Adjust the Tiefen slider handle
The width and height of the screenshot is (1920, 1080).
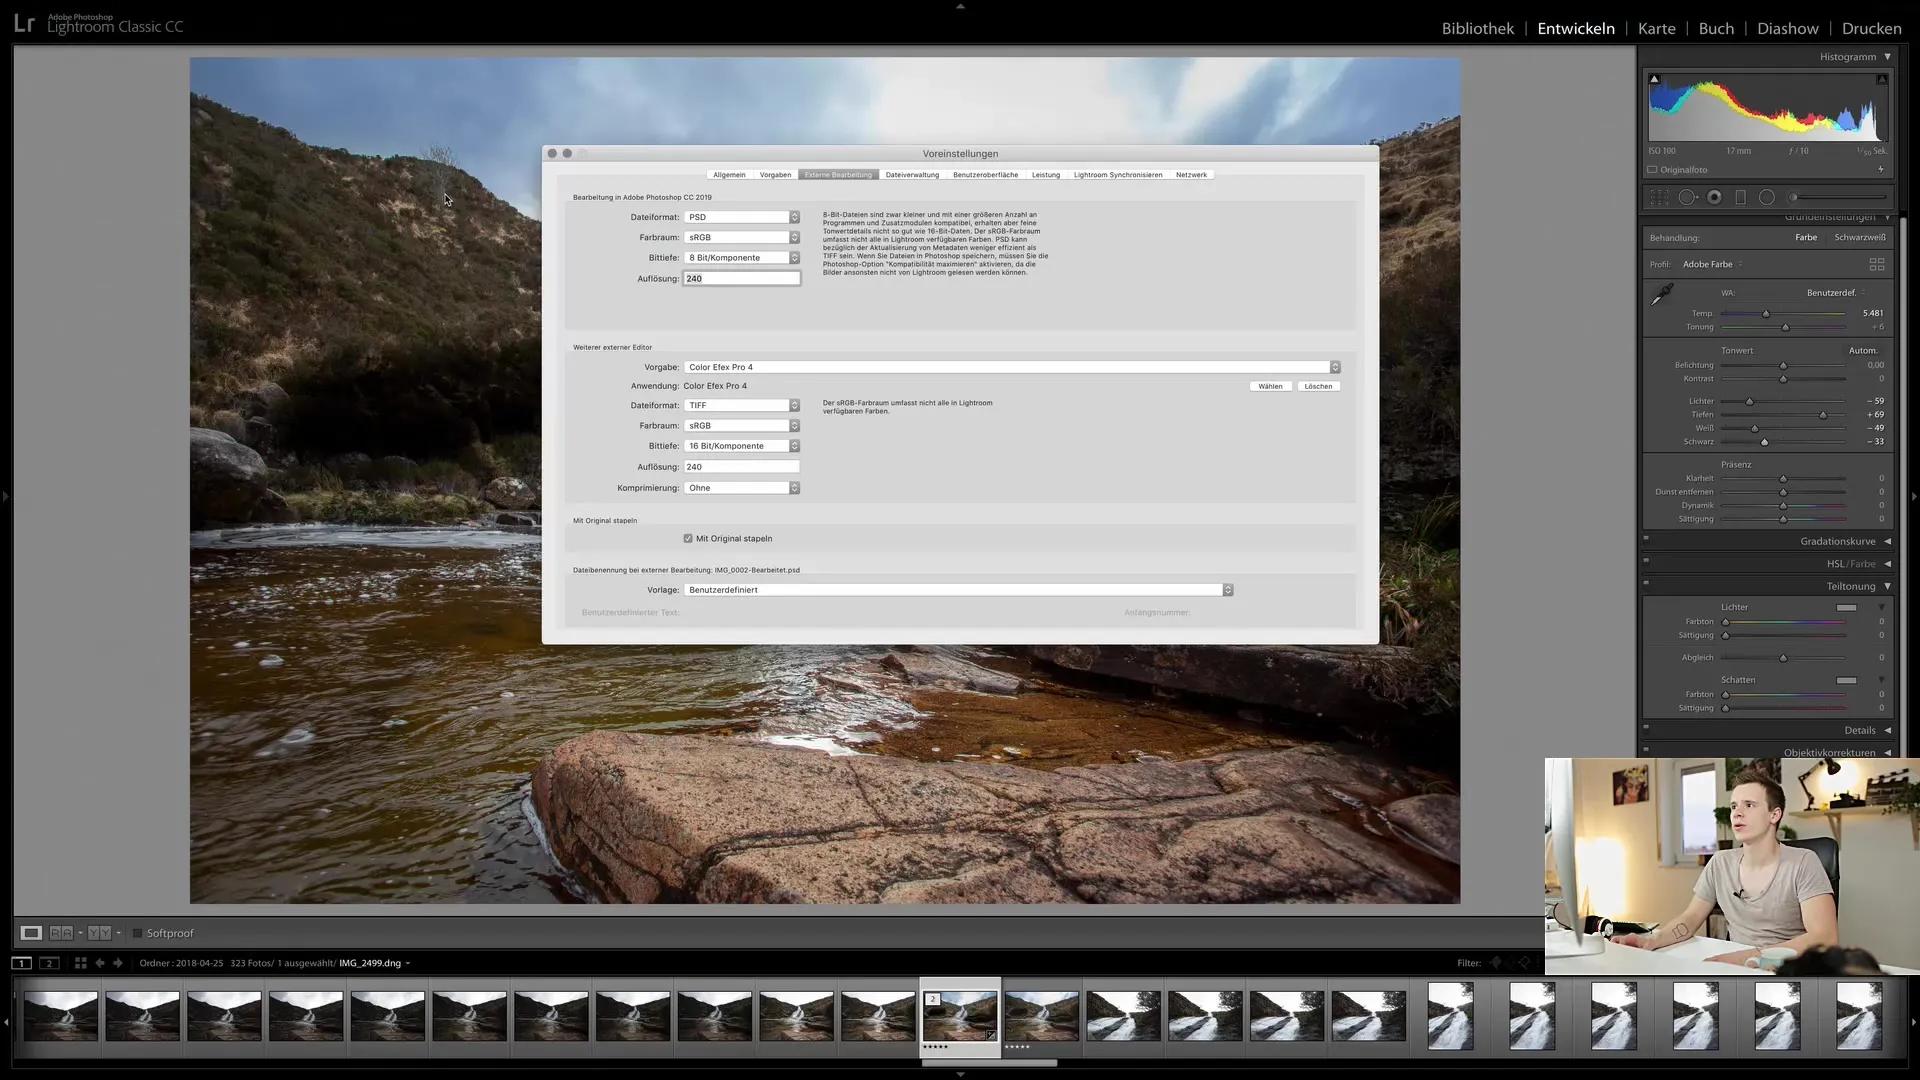tap(1823, 415)
